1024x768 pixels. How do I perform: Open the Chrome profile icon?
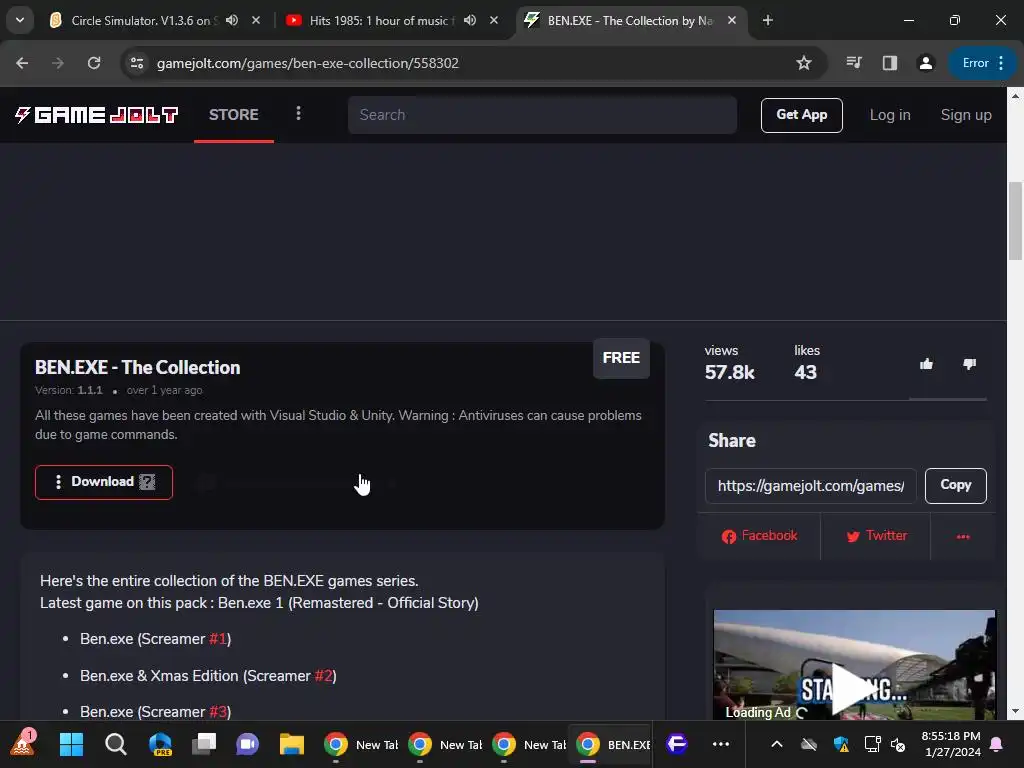(x=925, y=63)
